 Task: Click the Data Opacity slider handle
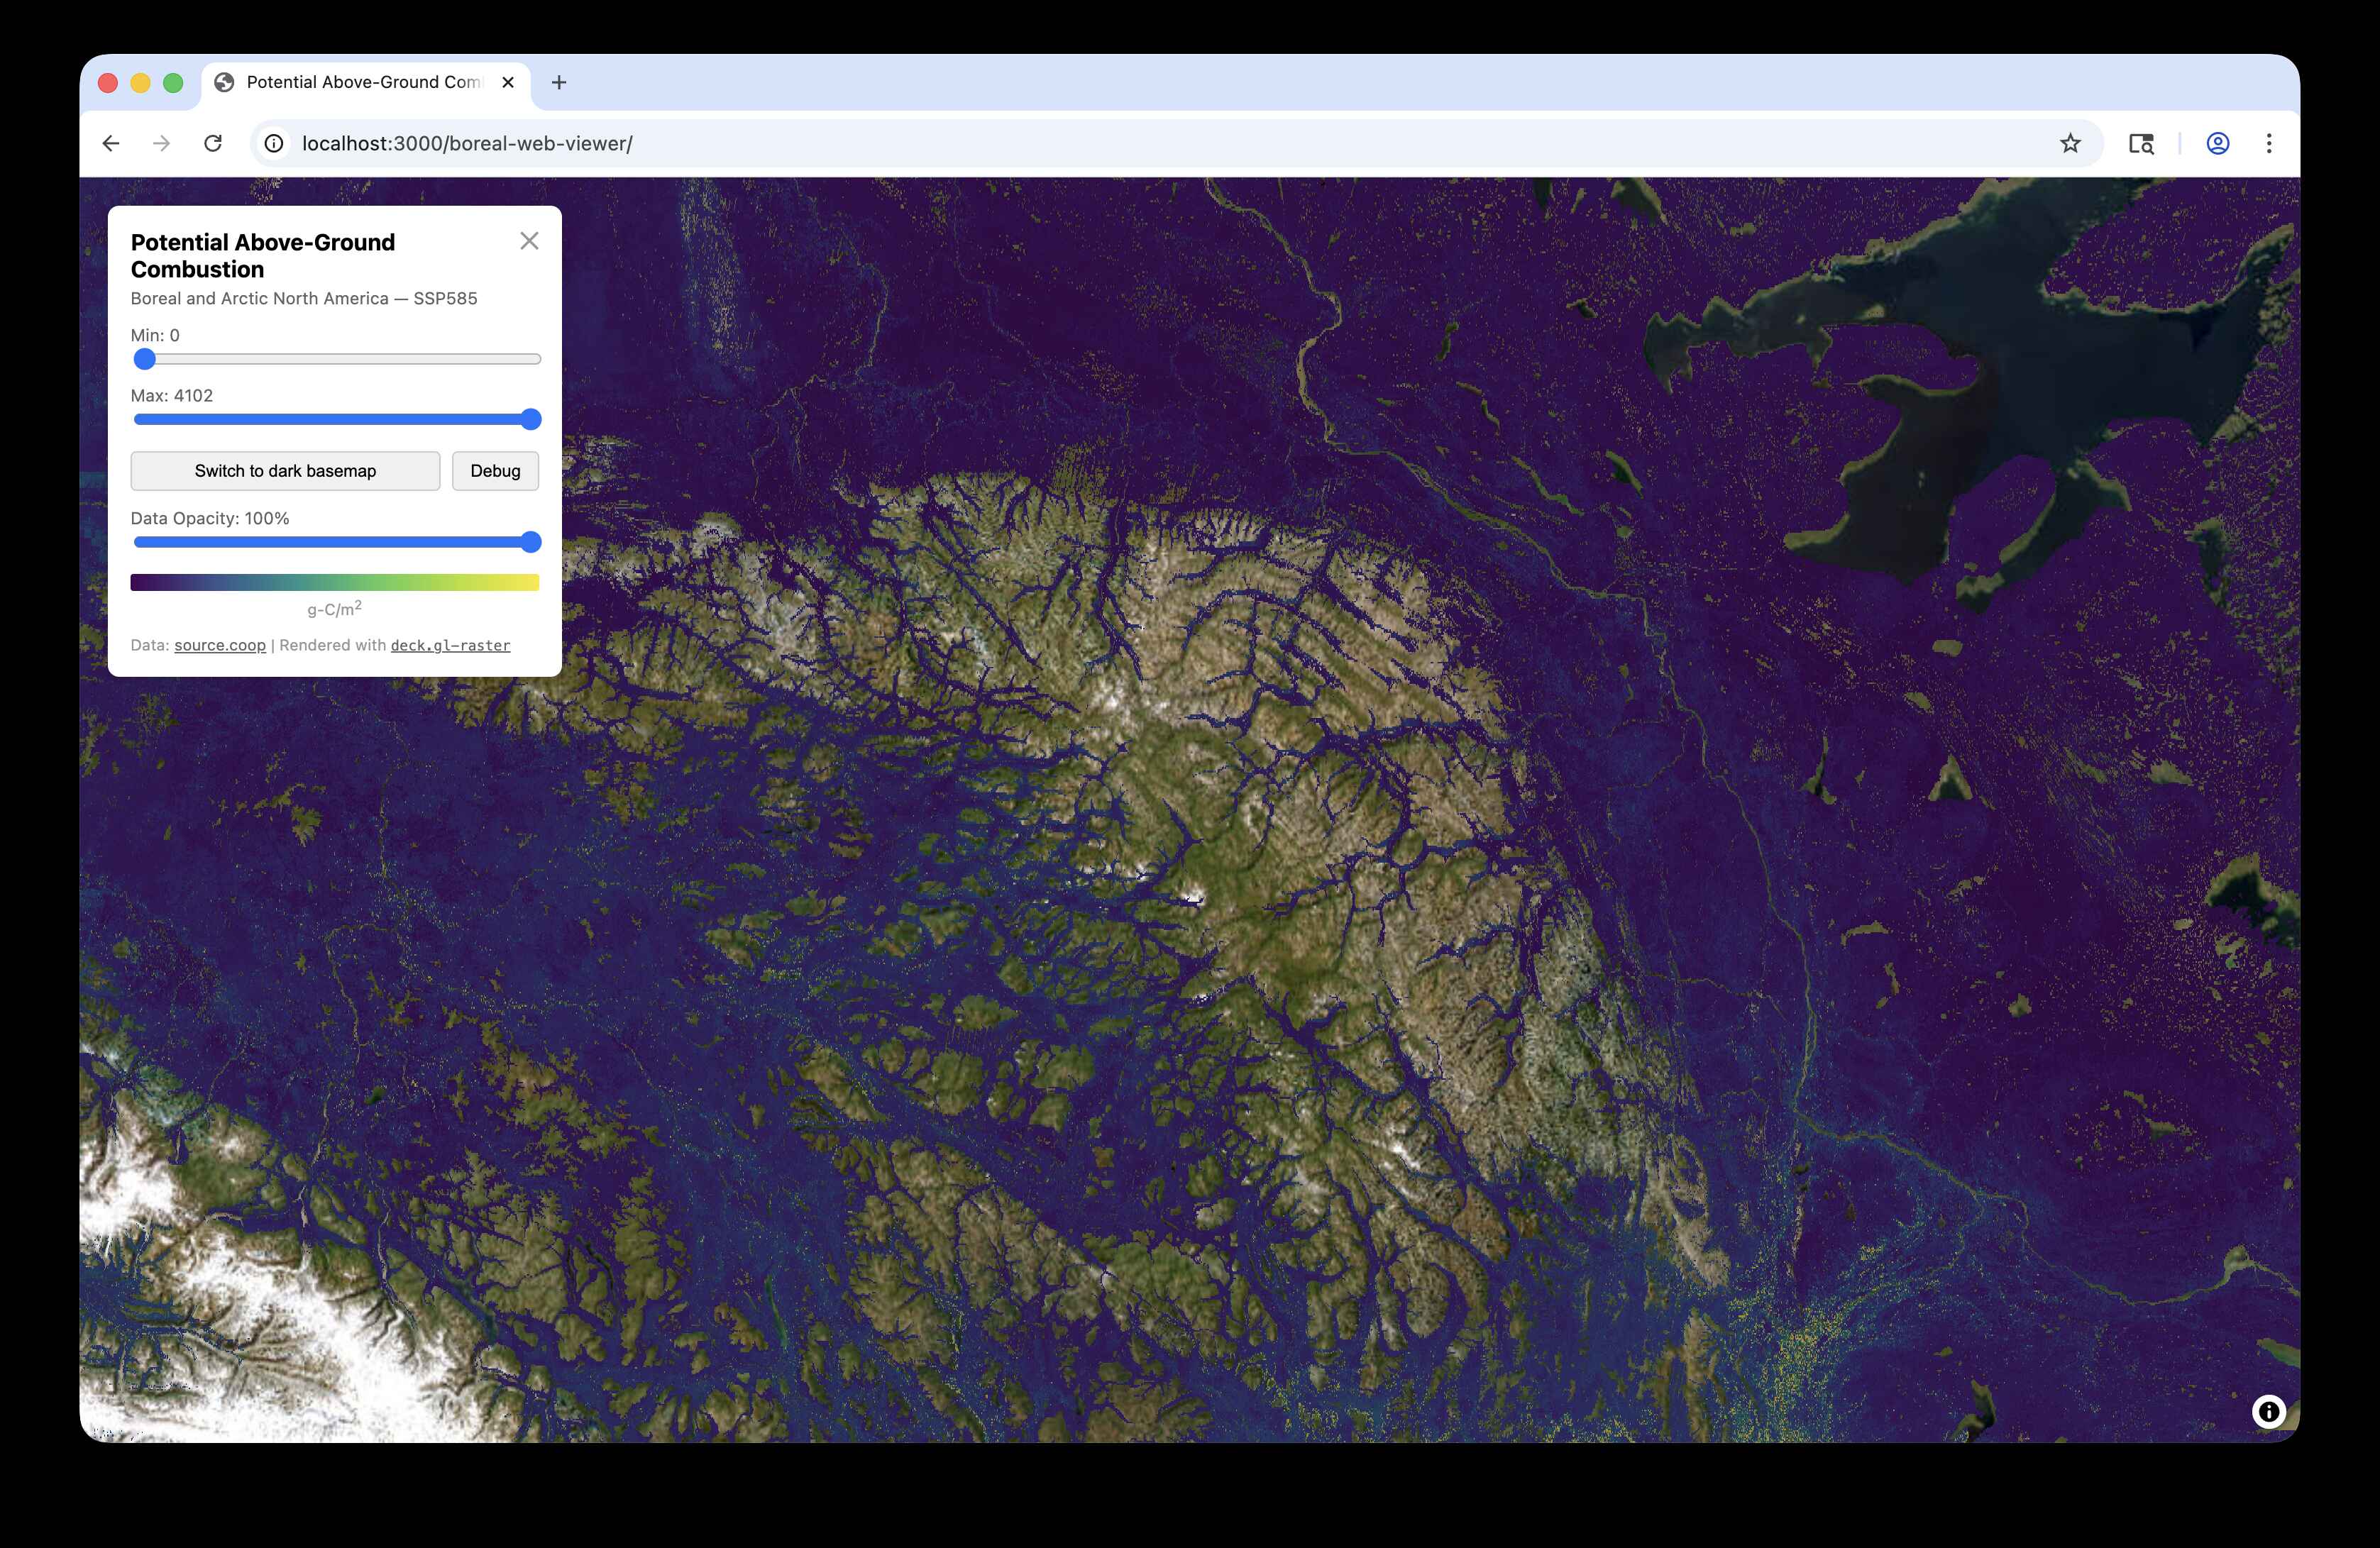(x=531, y=542)
